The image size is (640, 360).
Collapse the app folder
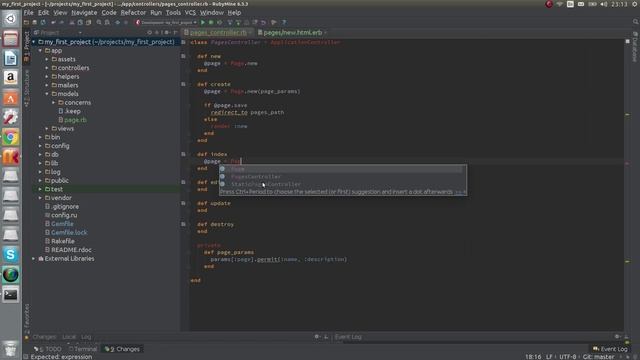(x=40, y=51)
